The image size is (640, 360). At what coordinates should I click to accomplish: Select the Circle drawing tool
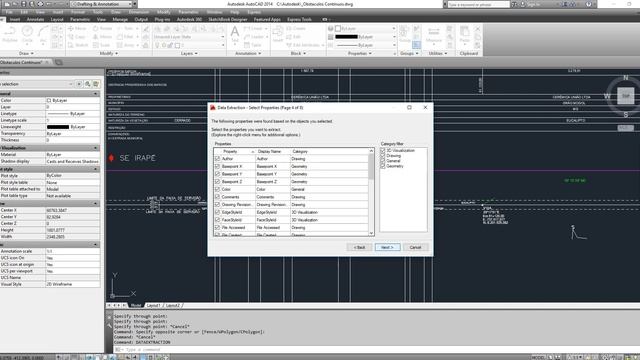coord(27,34)
